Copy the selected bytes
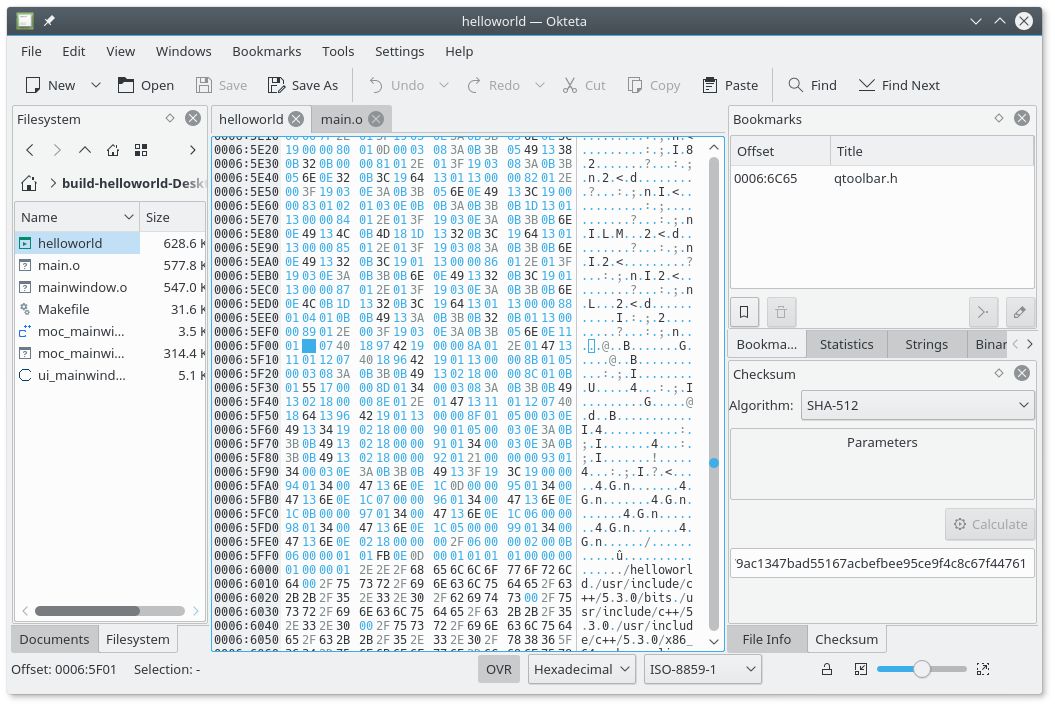The image size is (1055, 707). pos(653,85)
